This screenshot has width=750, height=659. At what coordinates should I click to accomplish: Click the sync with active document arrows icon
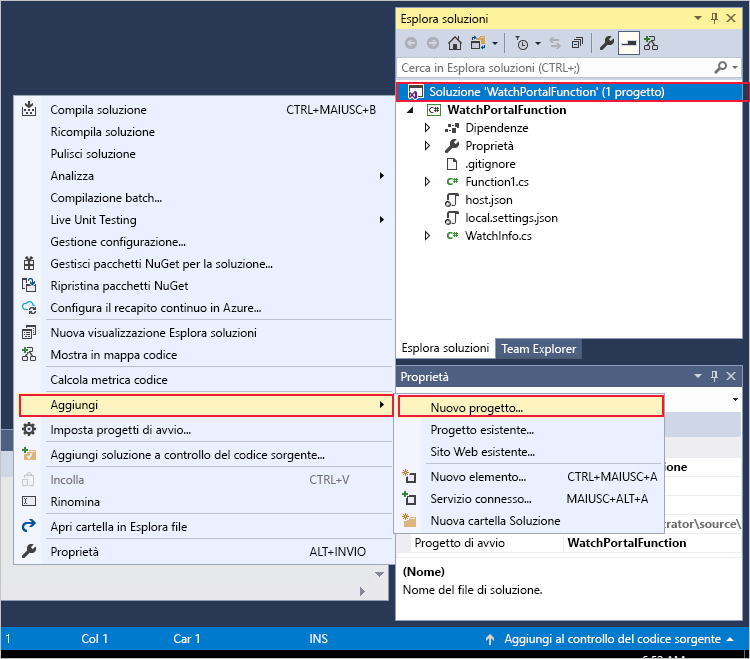tap(555, 44)
